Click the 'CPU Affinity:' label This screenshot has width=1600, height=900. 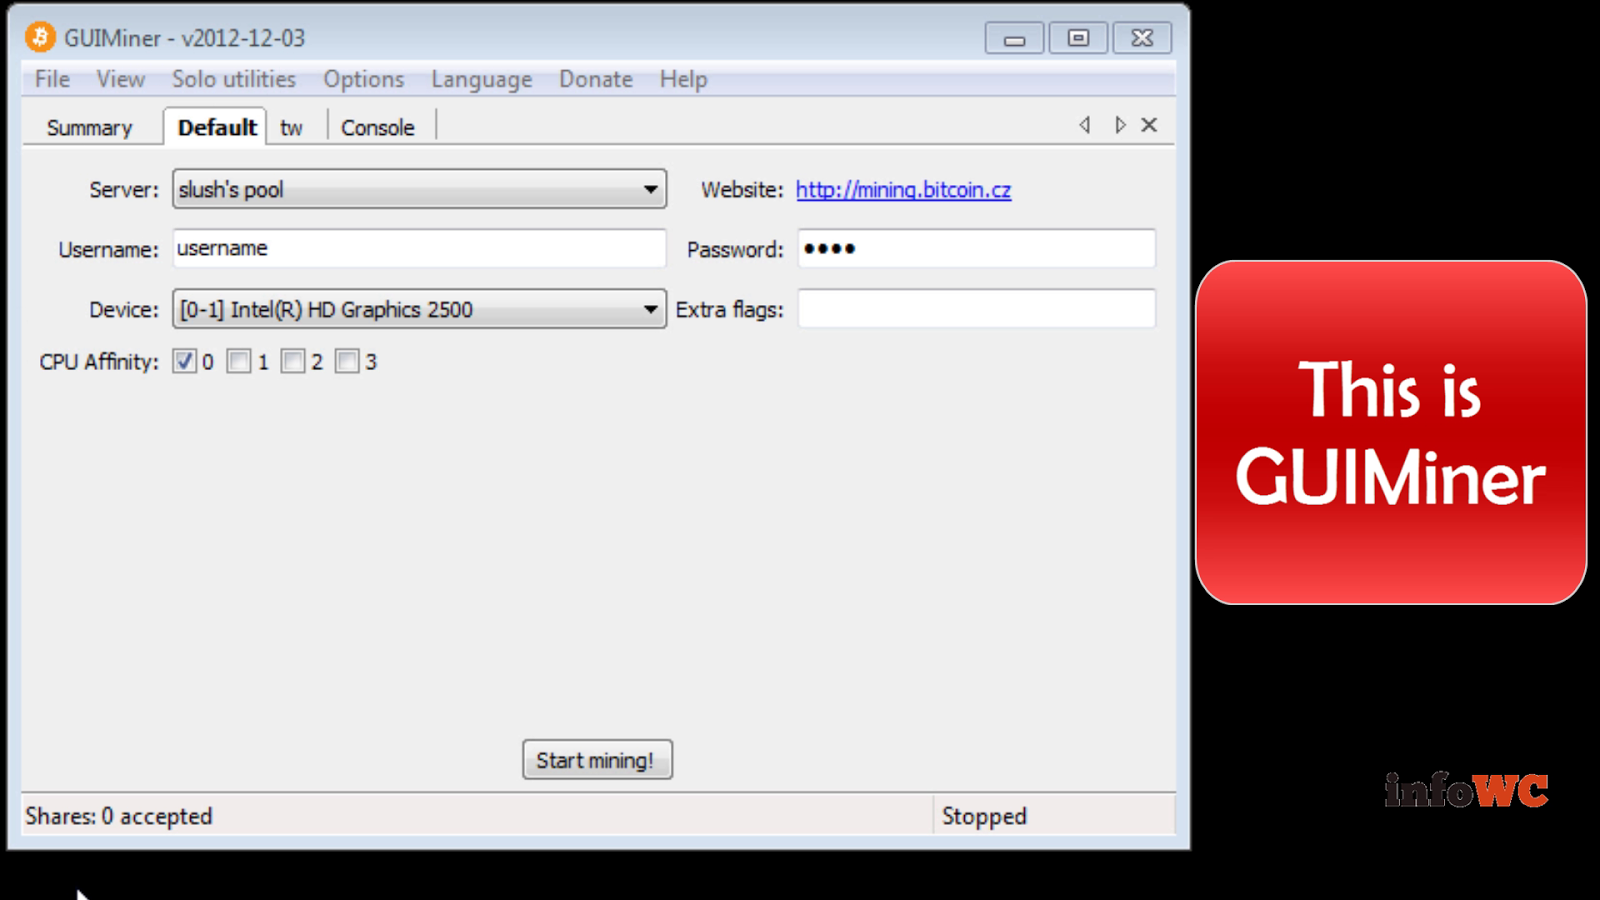click(x=99, y=362)
